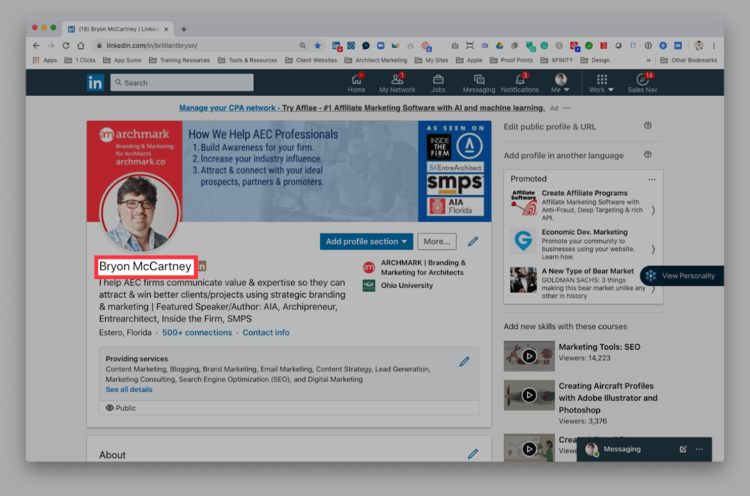Edit profile intro with pencil icon
Screen dimensions: 750x496
[473, 242]
